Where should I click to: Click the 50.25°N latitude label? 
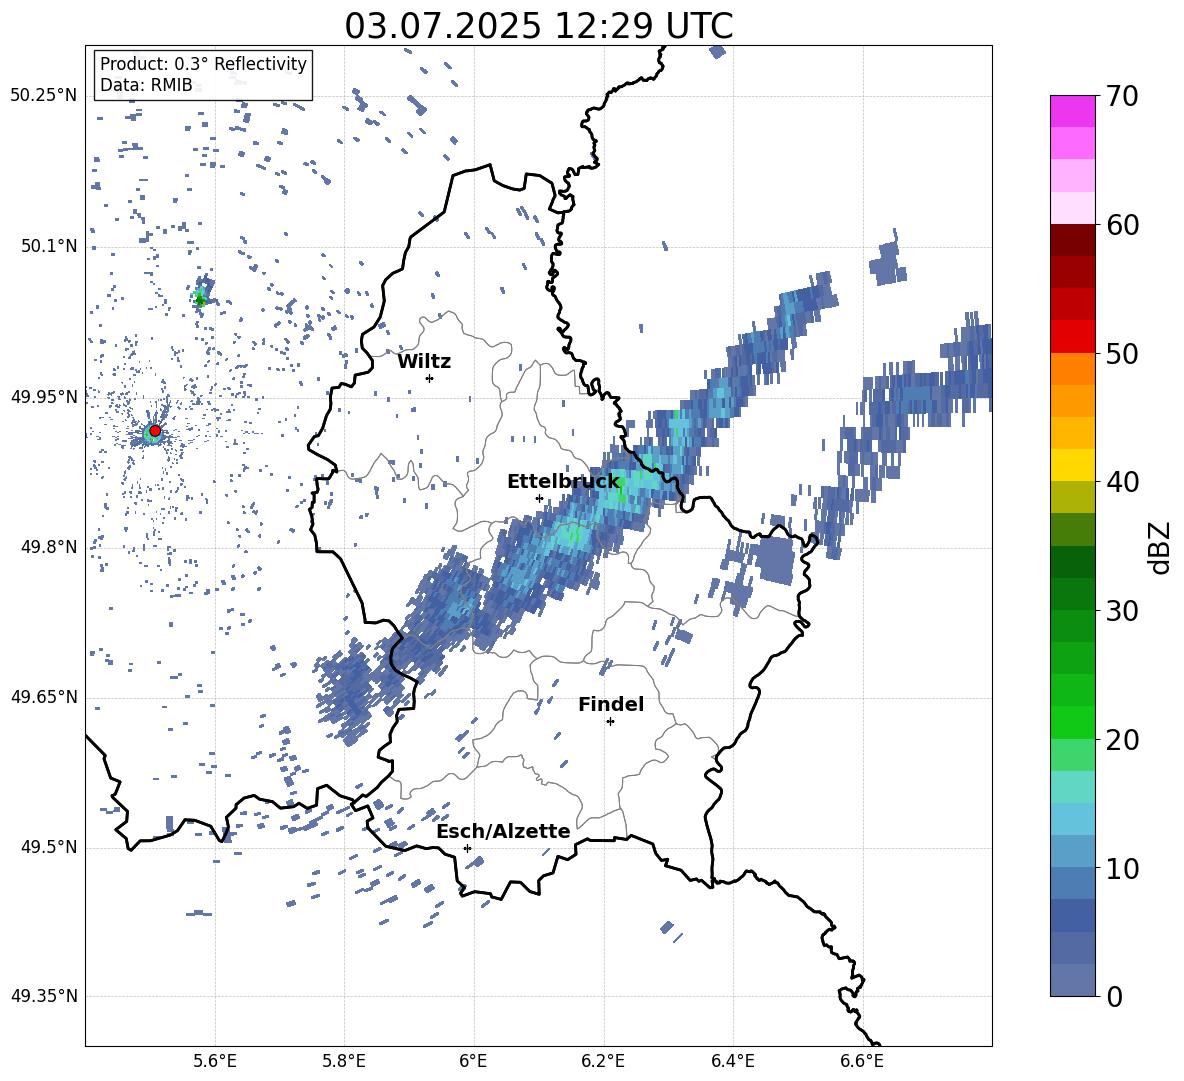click(44, 96)
